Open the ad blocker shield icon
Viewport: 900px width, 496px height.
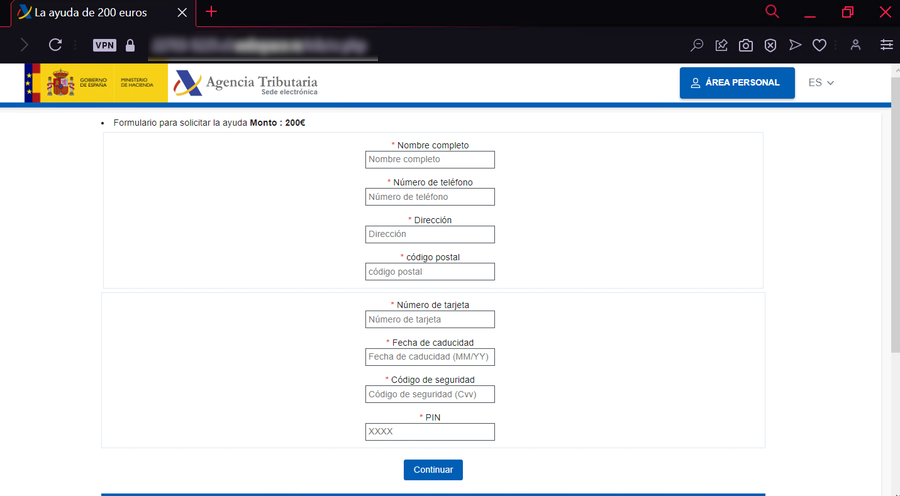pos(770,45)
